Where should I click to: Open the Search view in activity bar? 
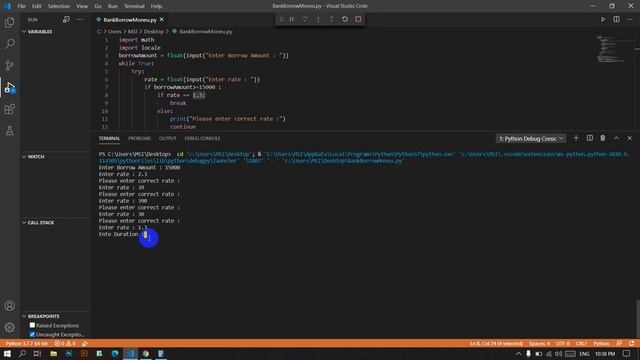point(9,44)
